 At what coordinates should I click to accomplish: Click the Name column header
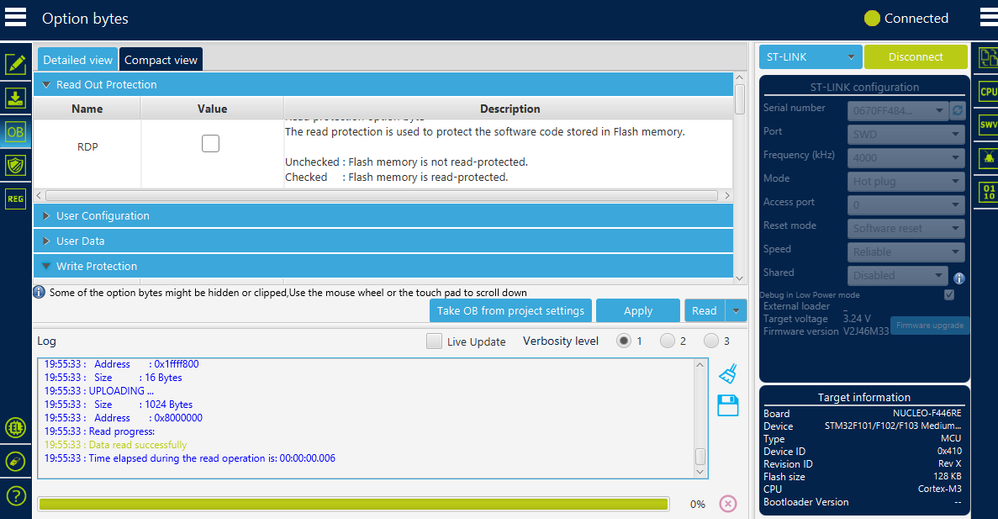(x=87, y=109)
